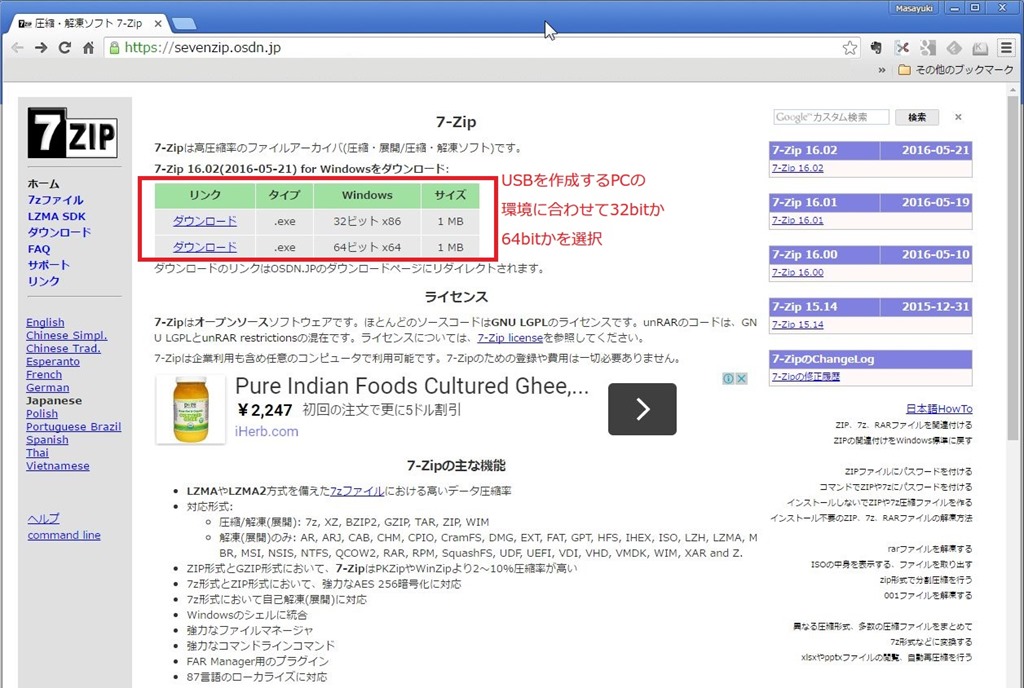Show hidden bookmarks with the double chevron
The height and width of the screenshot is (688, 1024).
tap(882, 70)
